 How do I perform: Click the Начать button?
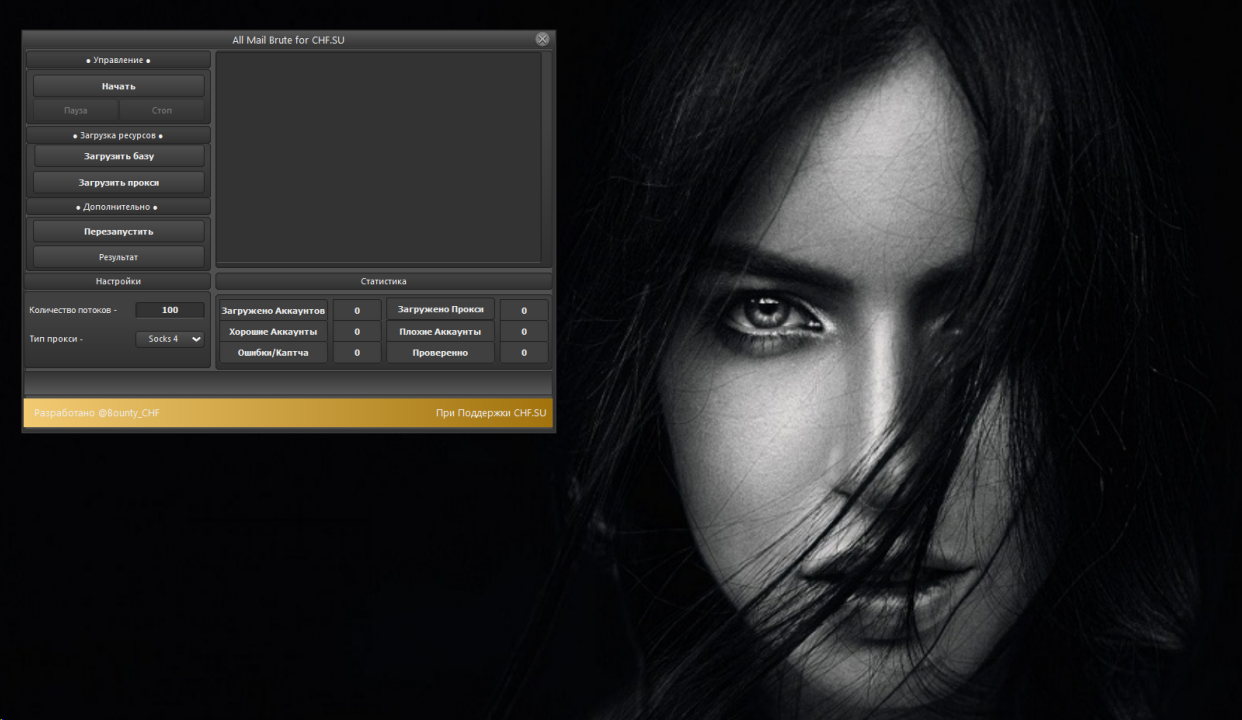(x=118, y=86)
